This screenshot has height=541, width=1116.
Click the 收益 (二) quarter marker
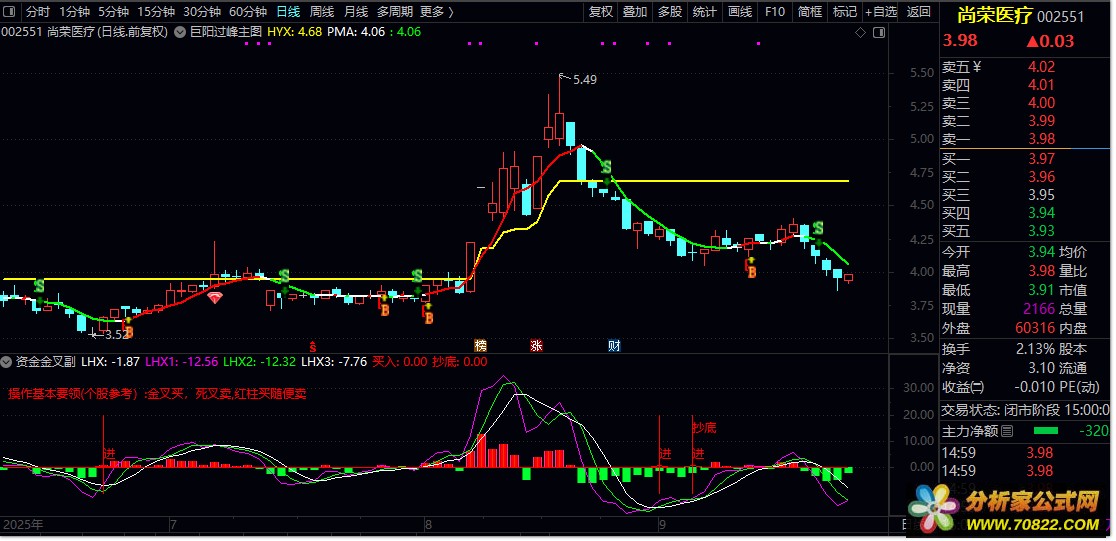tap(977, 388)
